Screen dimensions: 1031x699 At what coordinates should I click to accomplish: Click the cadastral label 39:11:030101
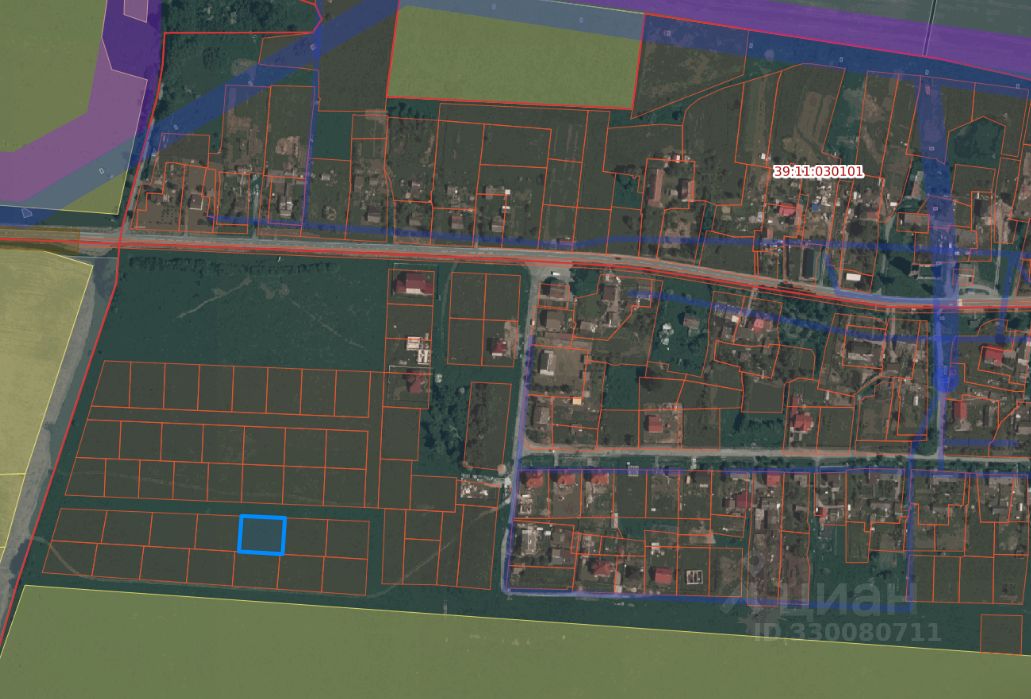click(818, 172)
